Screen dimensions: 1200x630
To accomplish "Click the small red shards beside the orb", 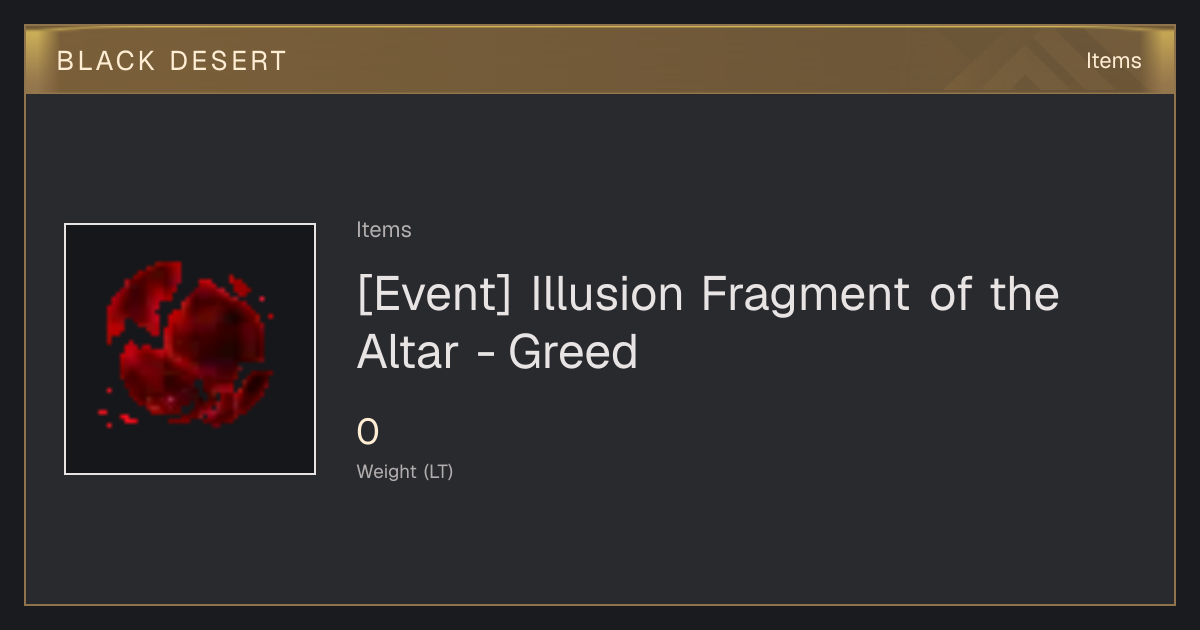I will (x=115, y=411).
